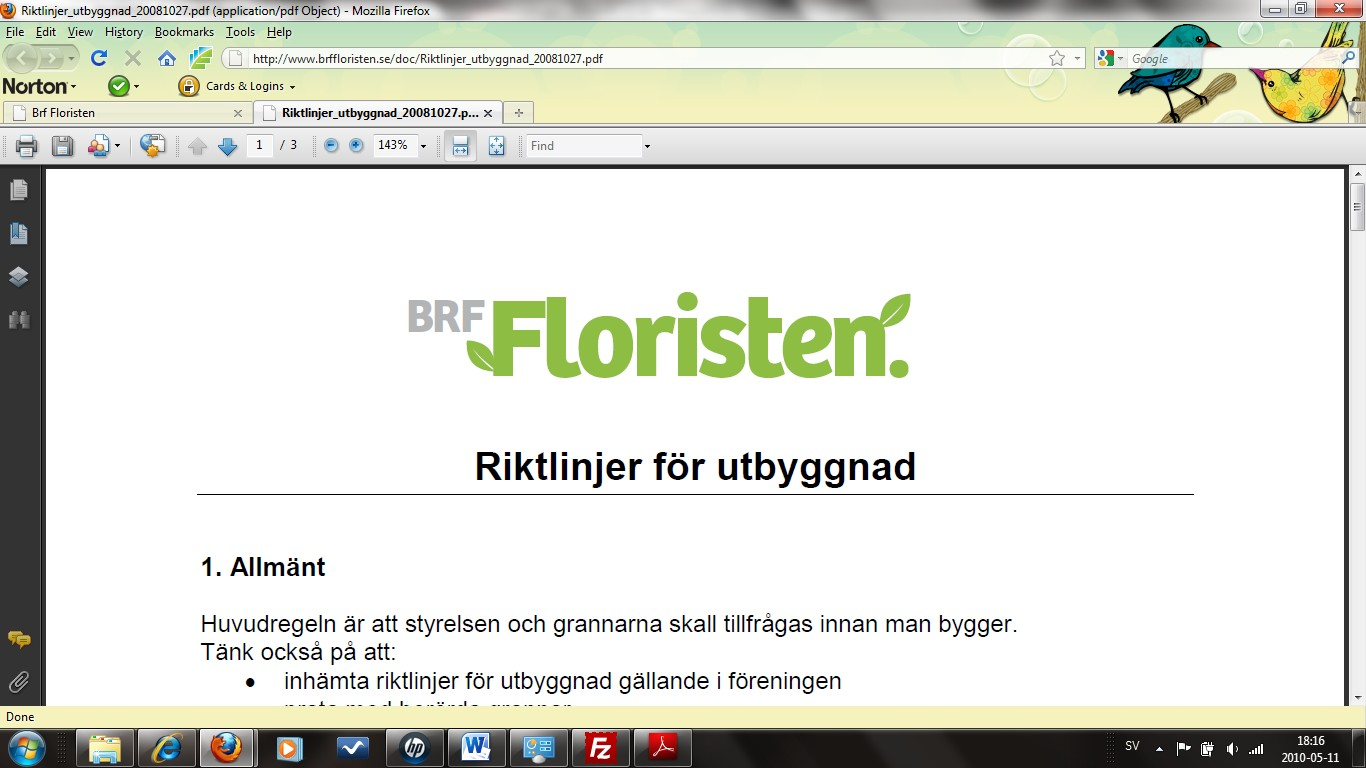
Task: Click the URL address bar
Action: [640, 59]
